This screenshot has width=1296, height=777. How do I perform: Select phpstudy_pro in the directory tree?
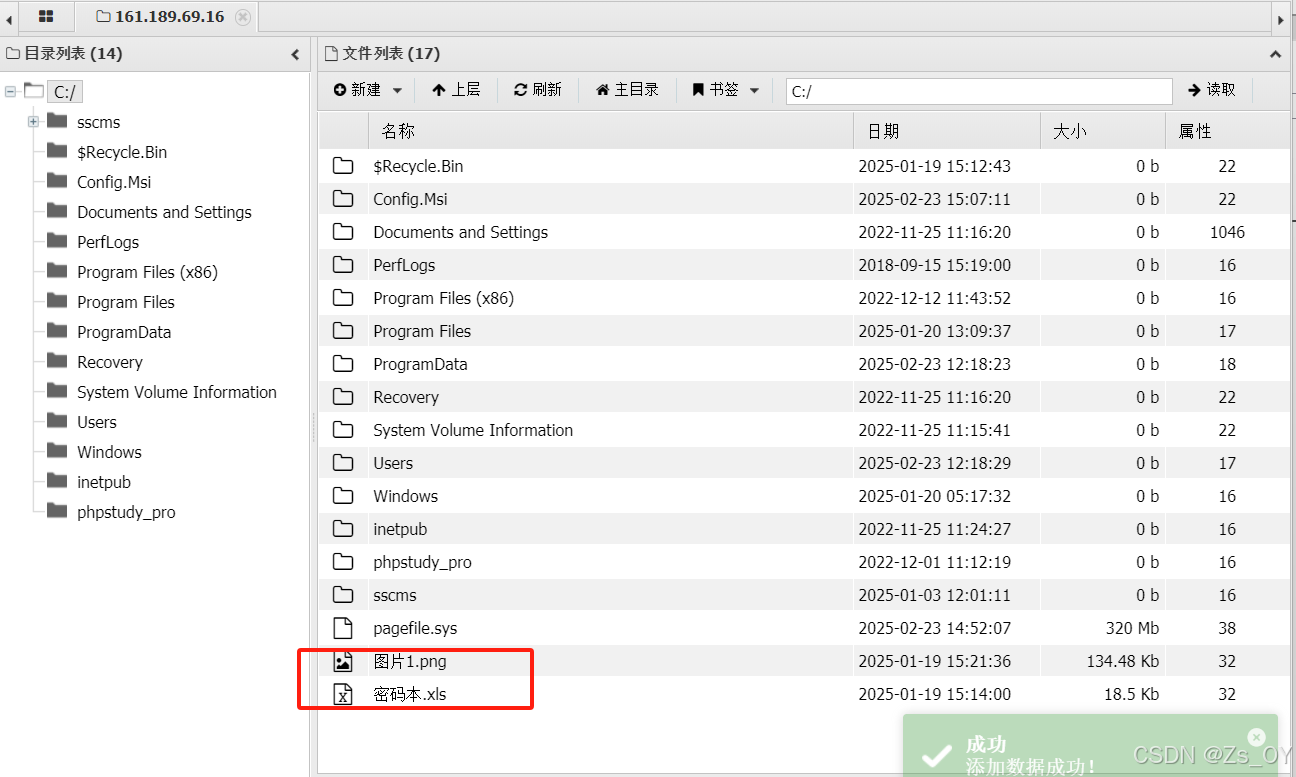click(126, 512)
